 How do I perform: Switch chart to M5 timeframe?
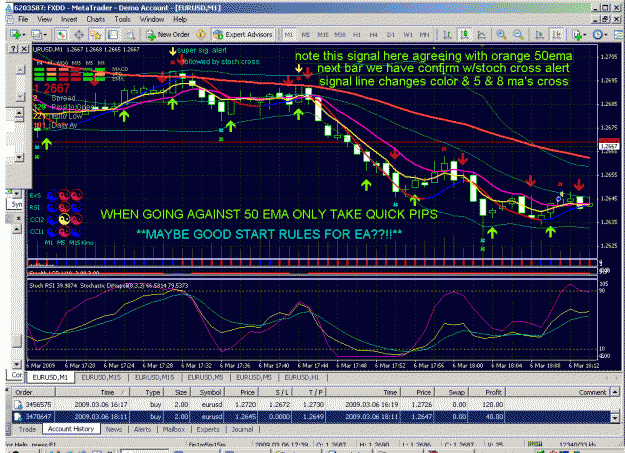[x=305, y=35]
